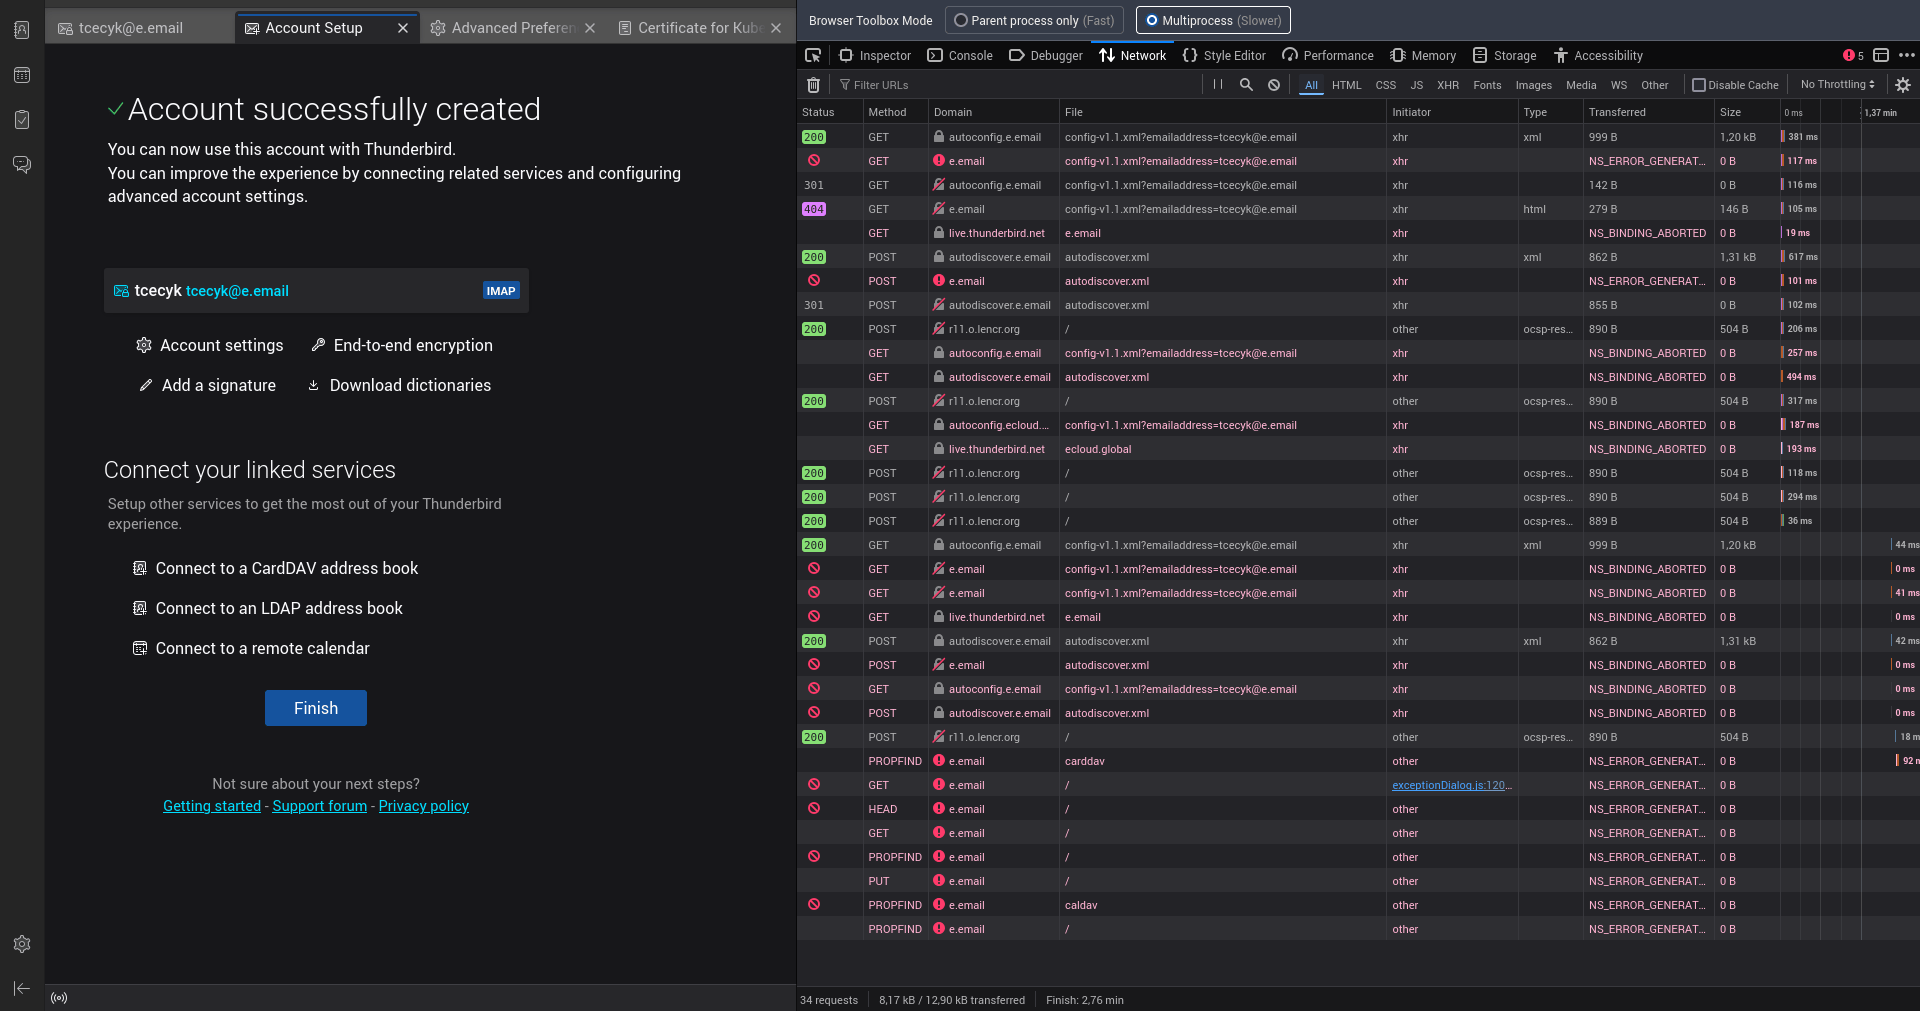
Task: Open the devtools more options menu
Action: click(1907, 55)
